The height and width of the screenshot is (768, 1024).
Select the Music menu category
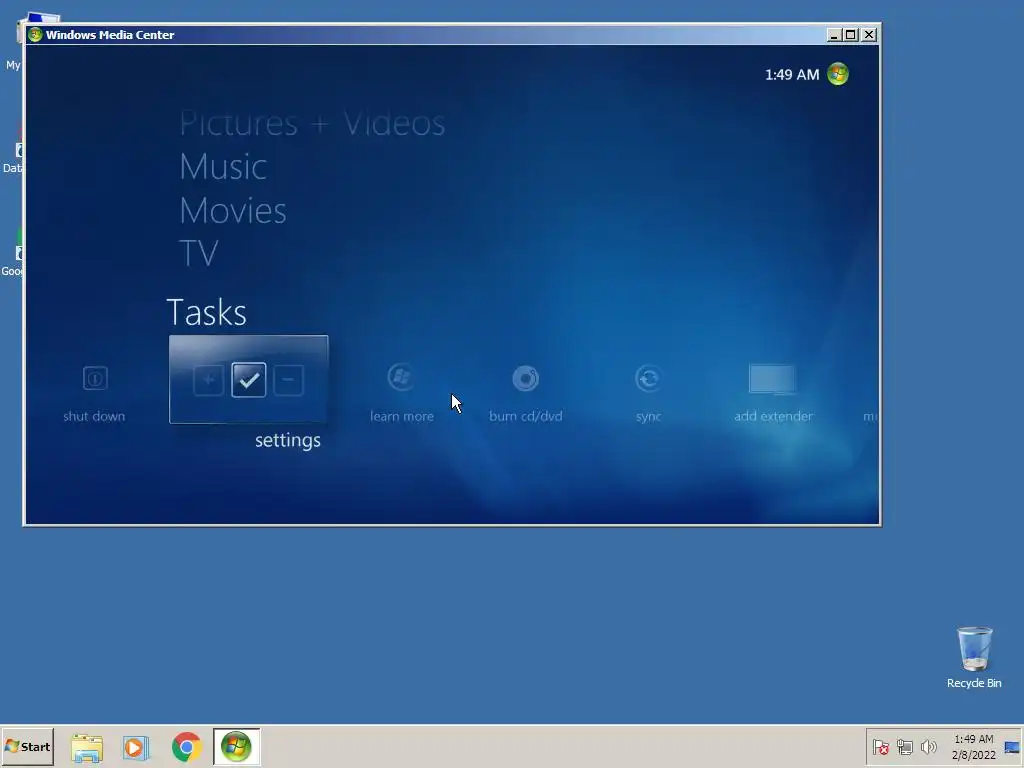(x=223, y=167)
